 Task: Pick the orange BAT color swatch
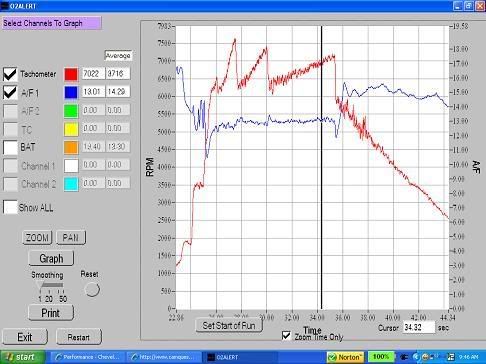coord(71,147)
